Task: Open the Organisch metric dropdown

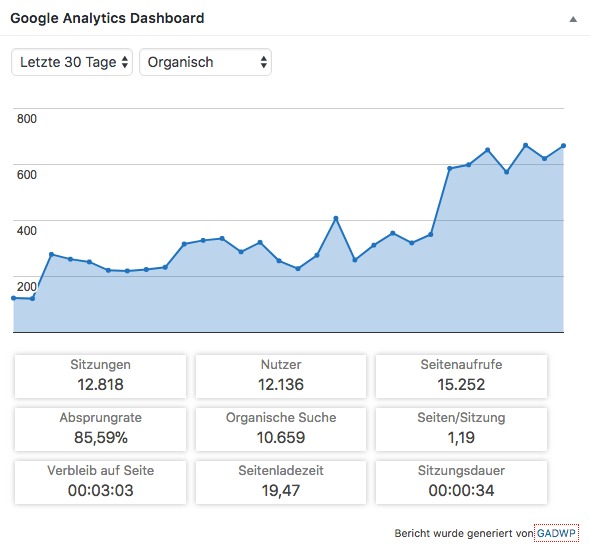Action: click(205, 62)
